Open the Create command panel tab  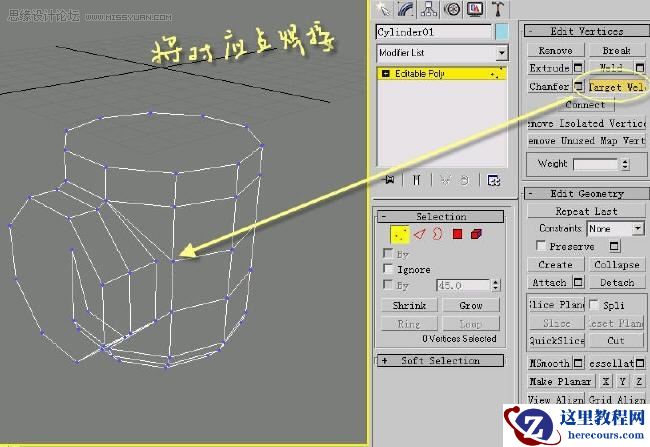[383, 8]
